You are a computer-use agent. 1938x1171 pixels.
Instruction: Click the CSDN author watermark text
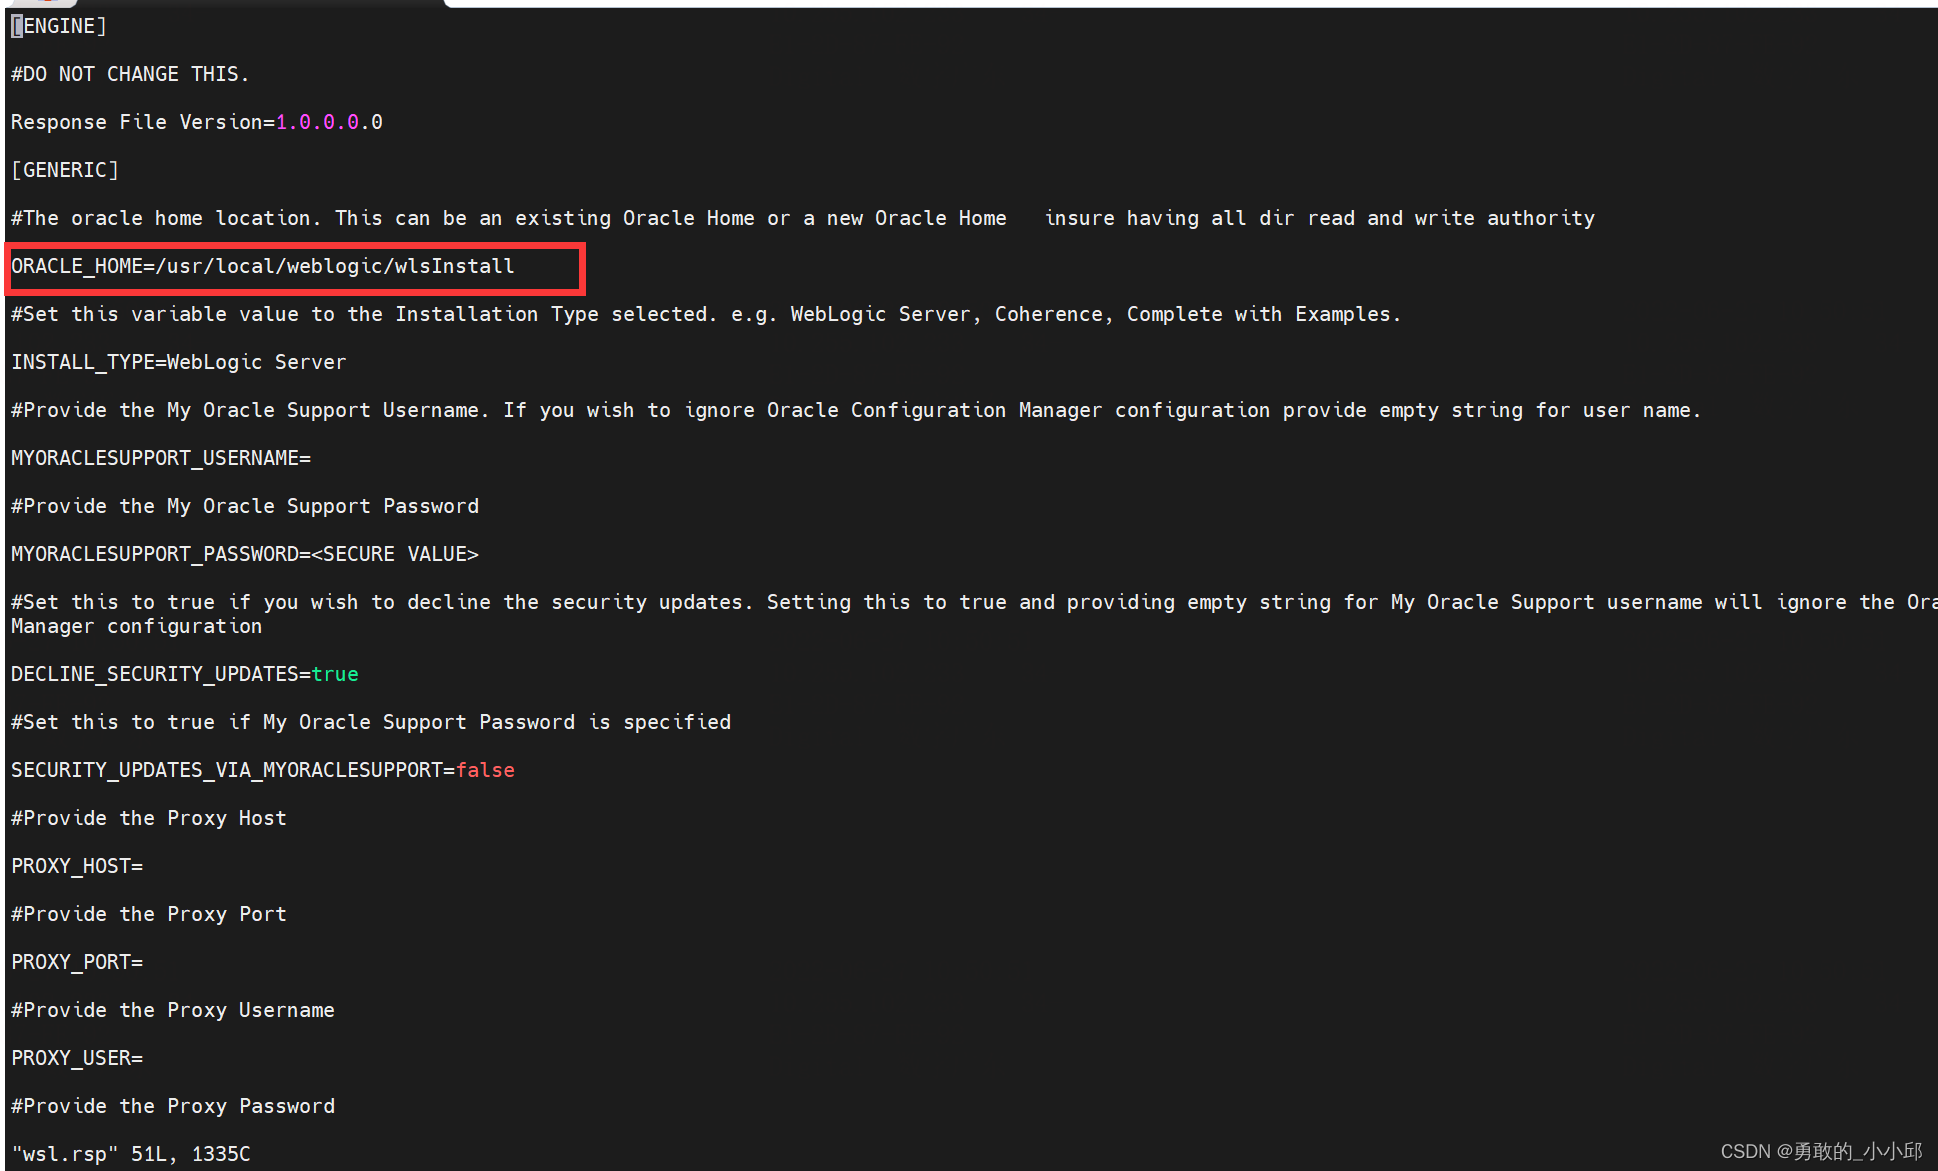point(1820,1151)
